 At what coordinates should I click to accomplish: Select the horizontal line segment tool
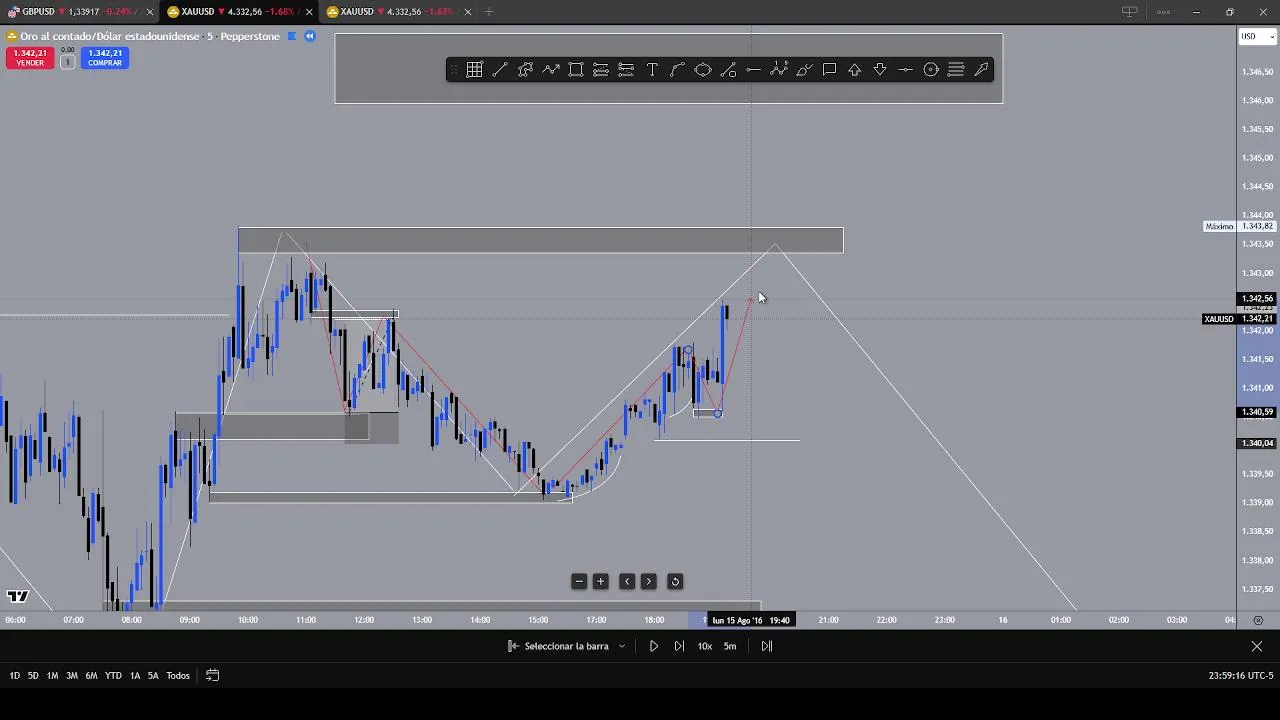753,70
